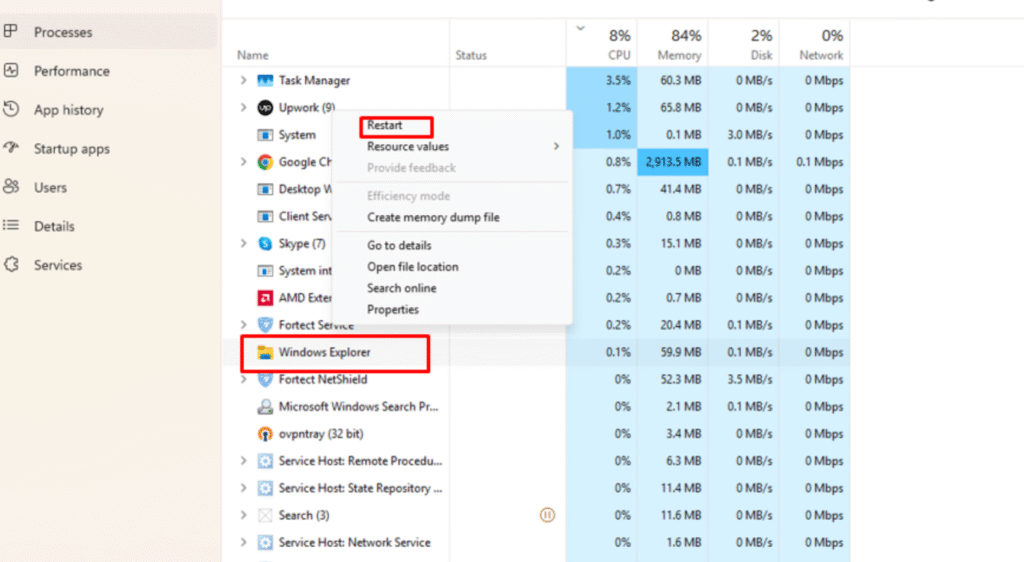
Task: Click the Users sidebar icon
Action: click(x=10, y=187)
